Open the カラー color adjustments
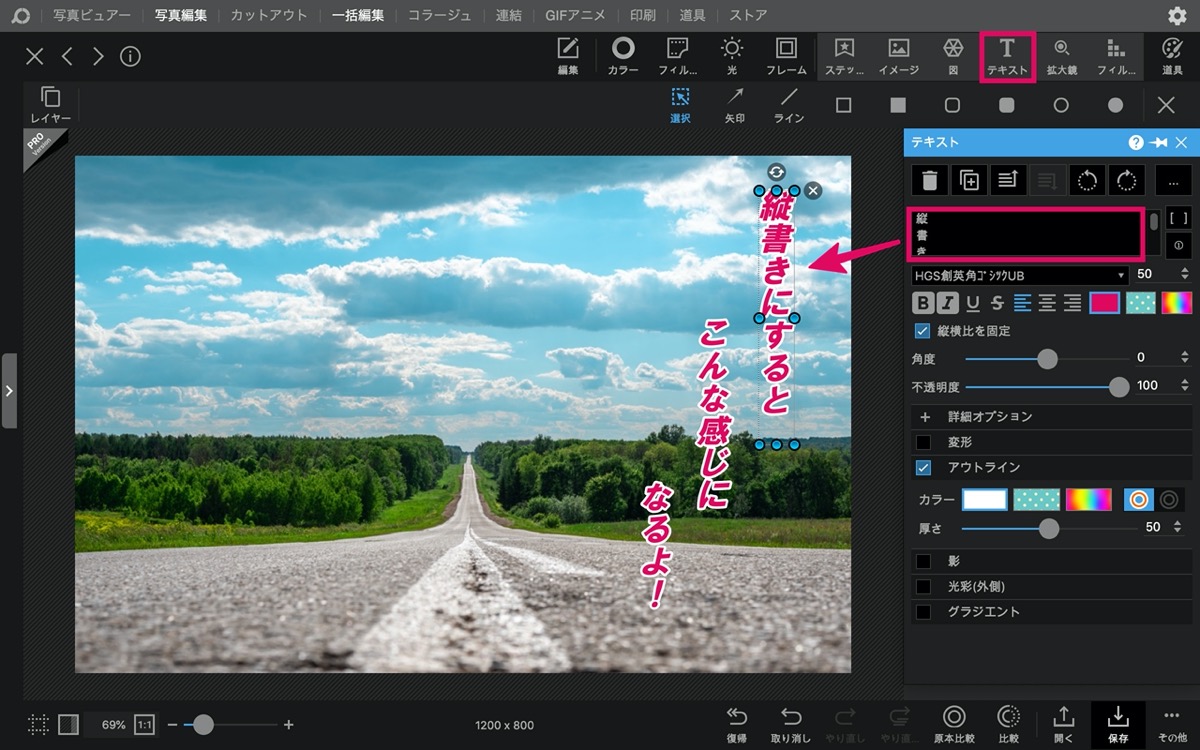This screenshot has width=1200, height=750. coord(623,56)
